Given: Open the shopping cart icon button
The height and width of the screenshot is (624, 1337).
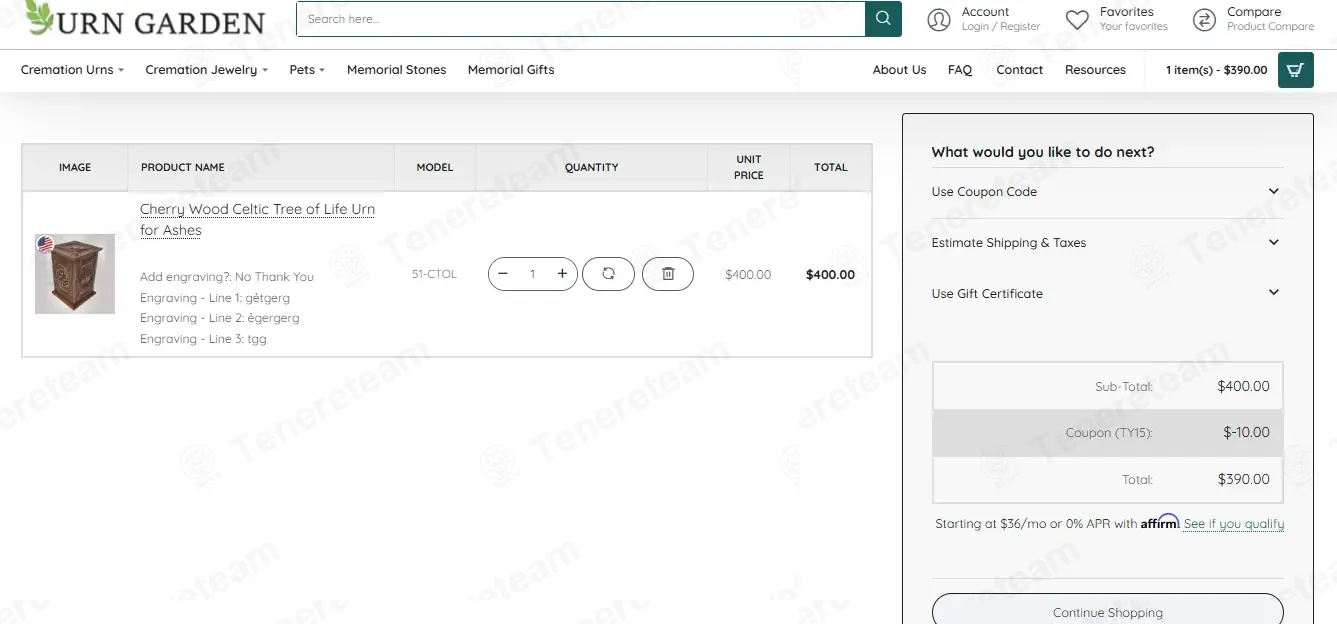Looking at the screenshot, I should [1296, 70].
